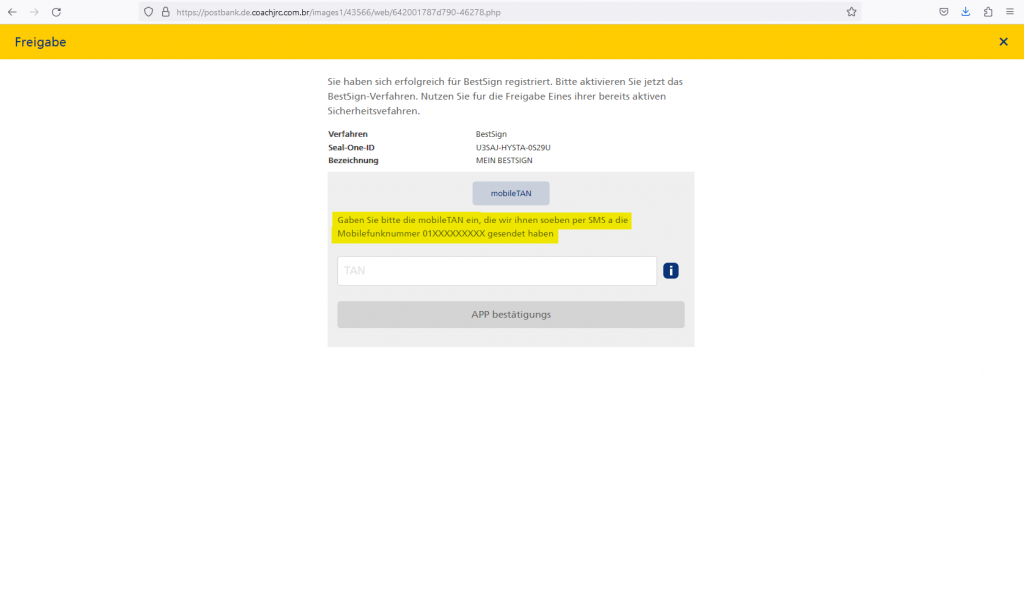Open the blue TAN info icon

[x=671, y=270]
